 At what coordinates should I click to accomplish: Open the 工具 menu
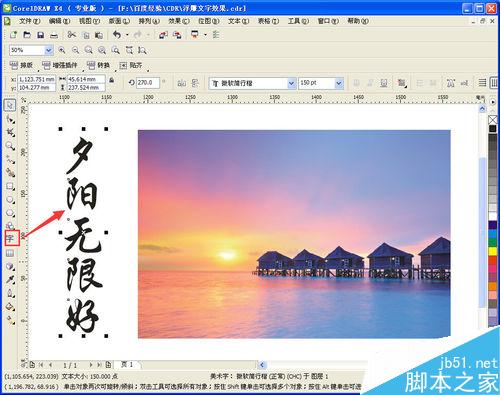point(298,21)
